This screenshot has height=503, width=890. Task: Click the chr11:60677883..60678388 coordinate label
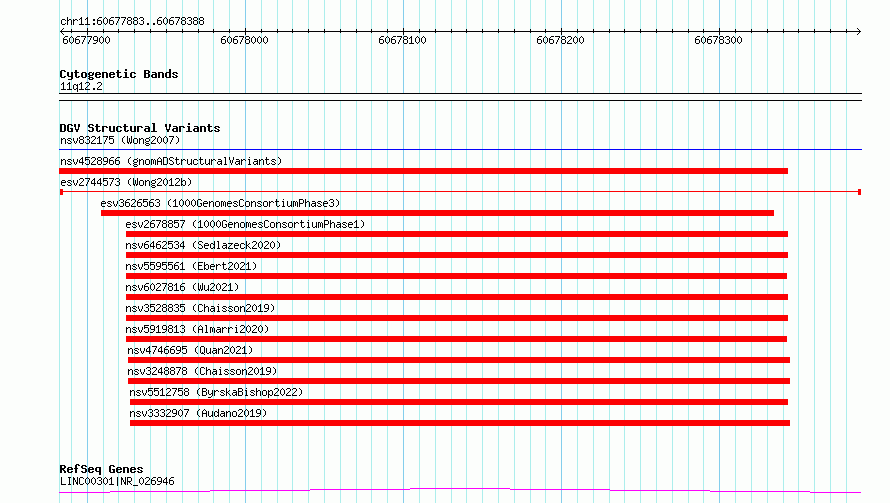[x=132, y=22]
